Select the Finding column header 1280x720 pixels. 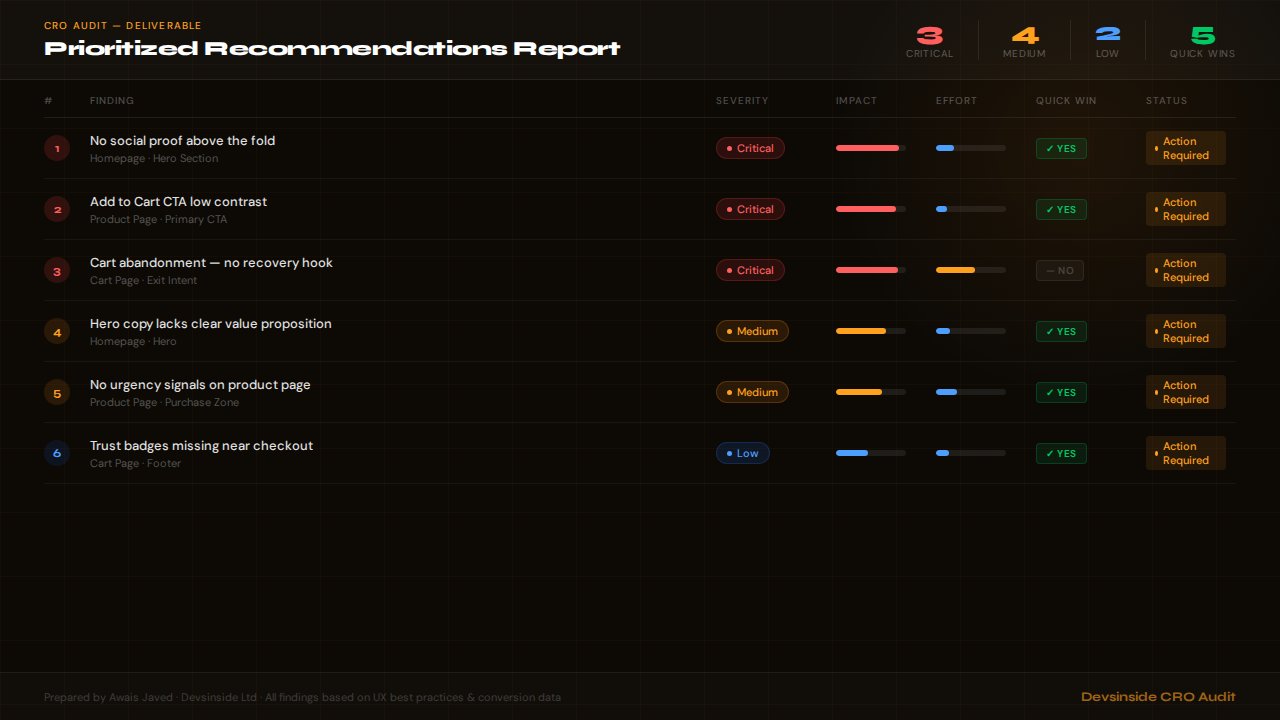point(112,101)
